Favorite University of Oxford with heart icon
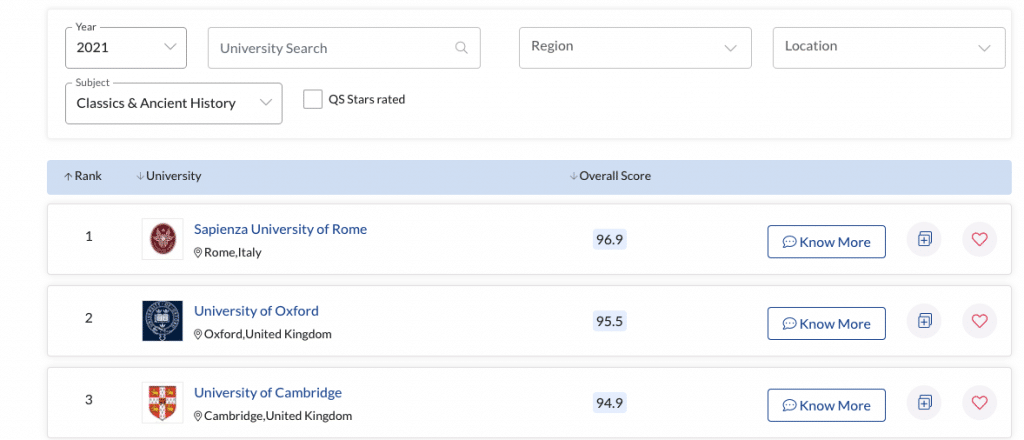The image size is (1024, 440). coord(980,321)
